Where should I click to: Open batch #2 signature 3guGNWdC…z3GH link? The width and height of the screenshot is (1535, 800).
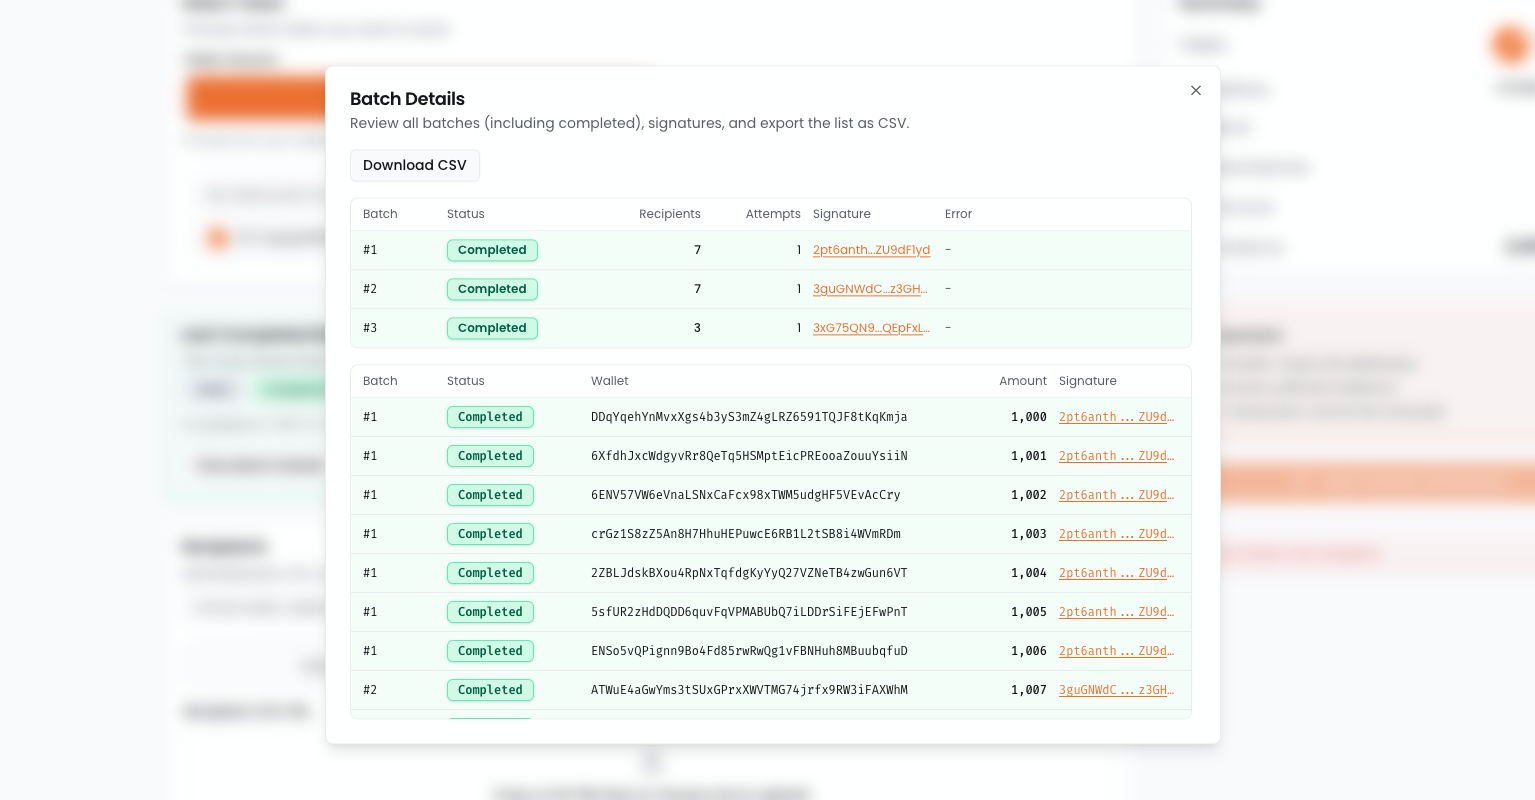click(870, 289)
